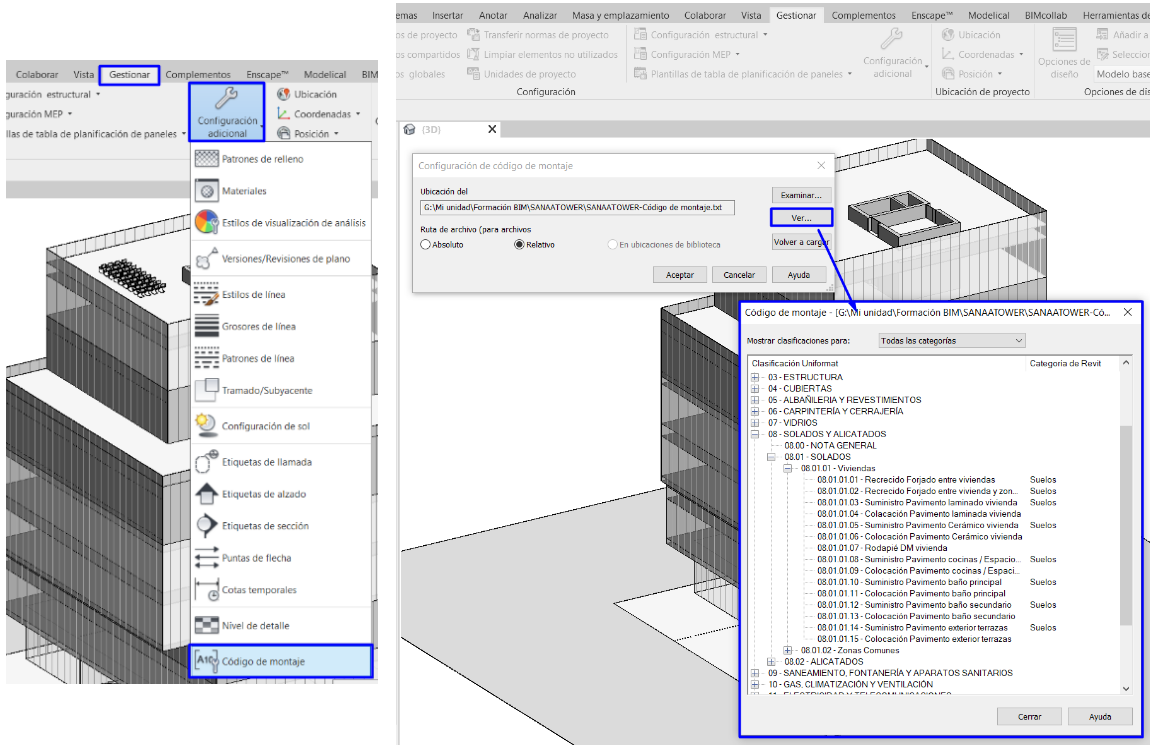
Task: Open Coordenadas dropdown in left ribbon
Action: click(319, 114)
